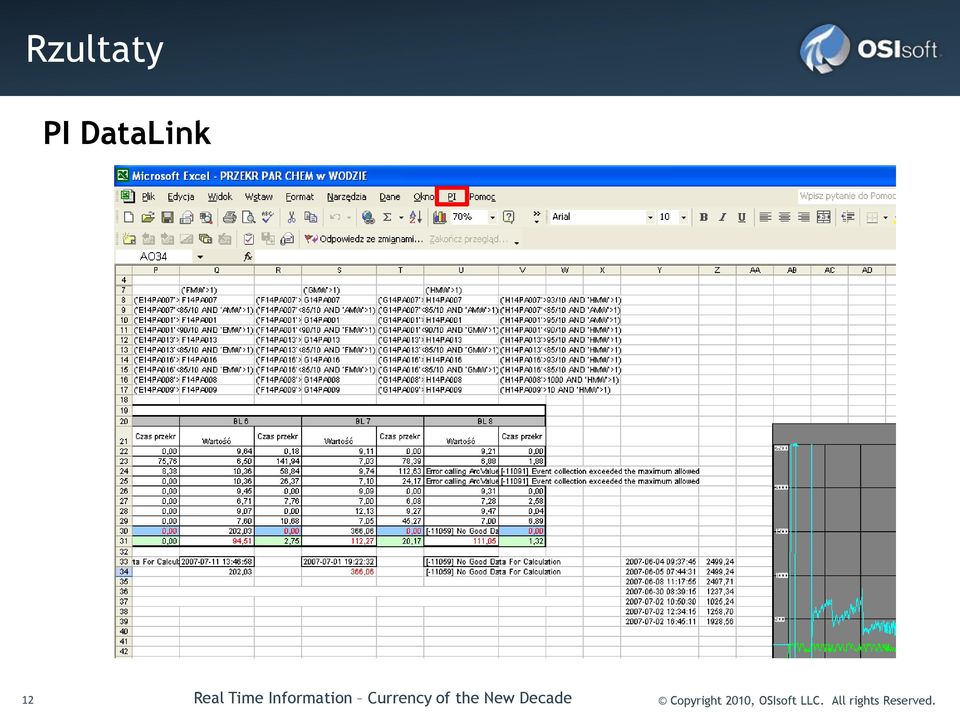Image resolution: width=960 pixels, height=712 pixels.
Task: Expand the Borders dropdown arrow
Action: pos(885,217)
